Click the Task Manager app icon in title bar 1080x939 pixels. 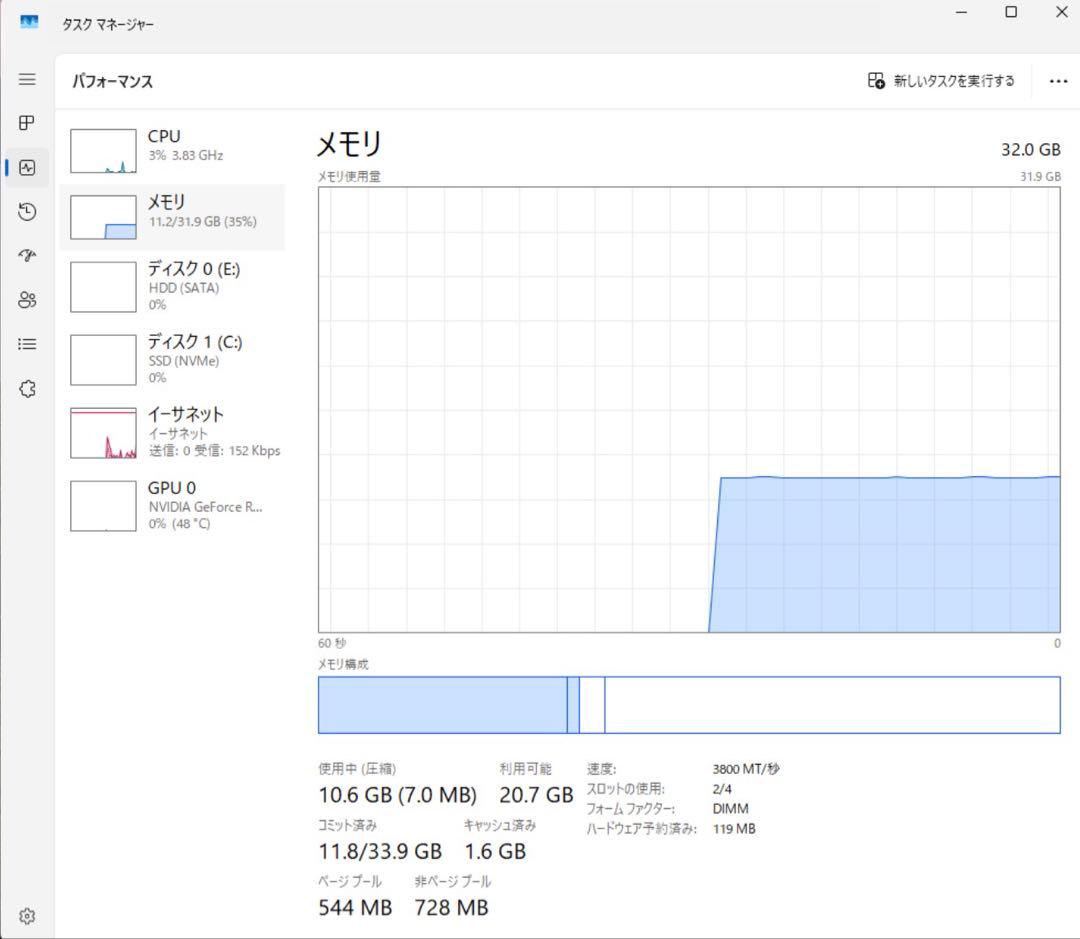(x=29, y=23)
